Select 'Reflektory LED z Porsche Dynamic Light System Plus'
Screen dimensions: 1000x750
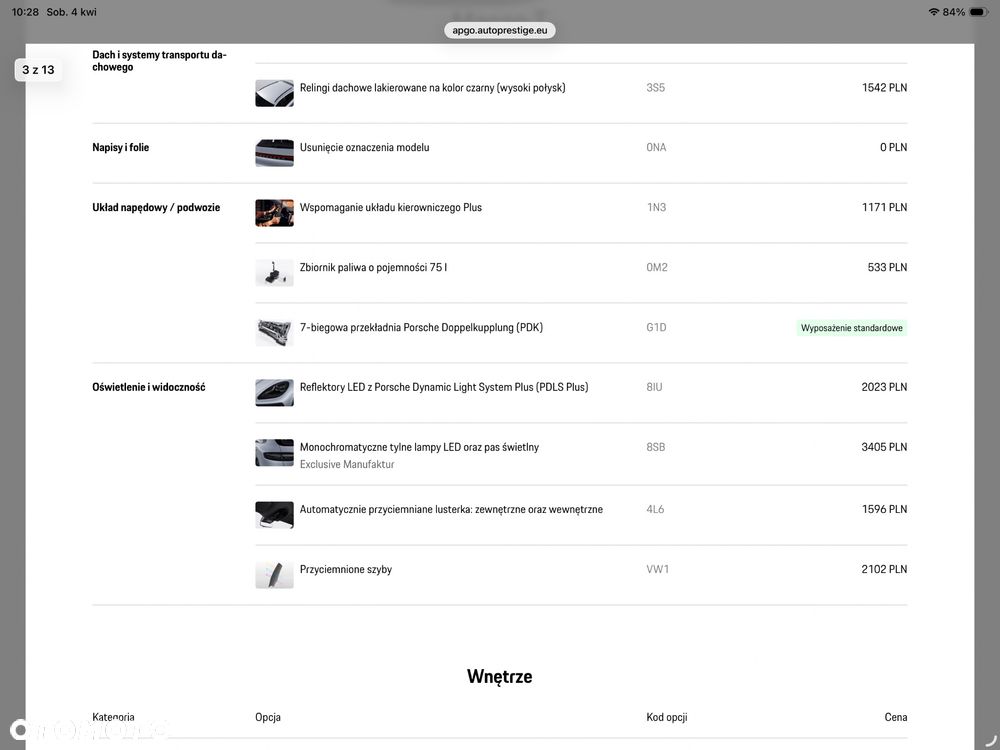pos(444,387)
